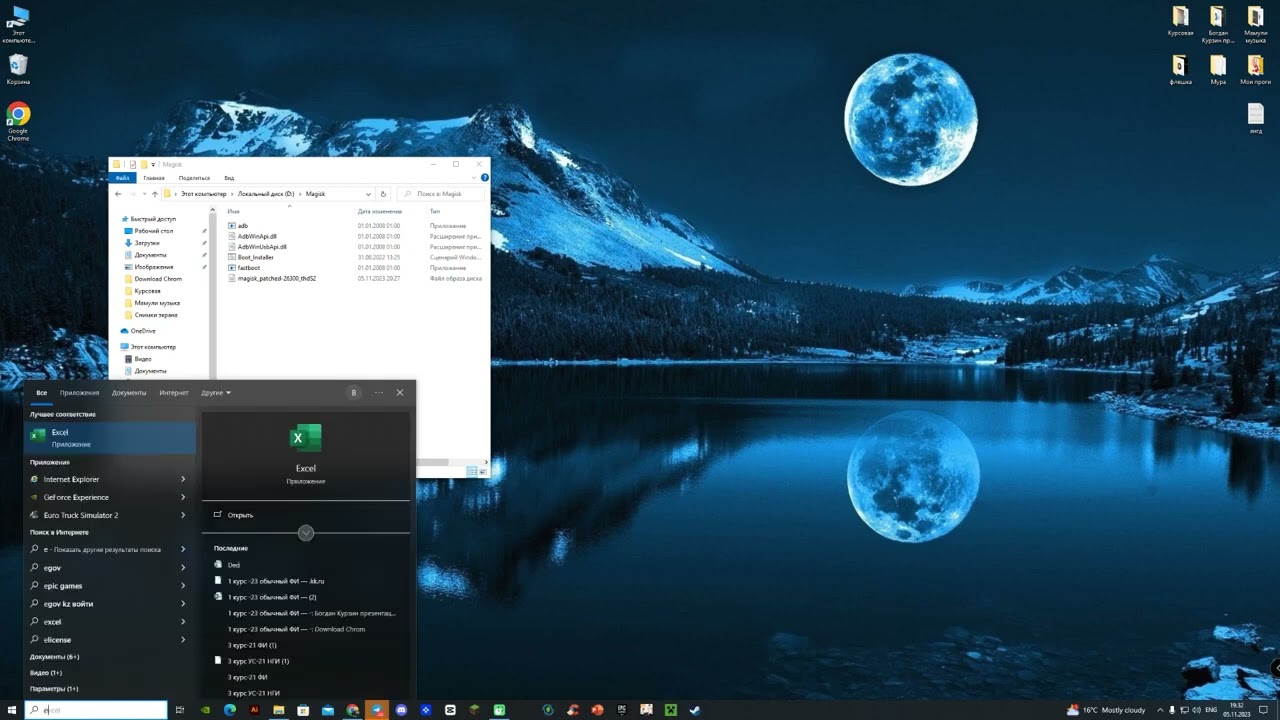Expand the Internet Explorer result arrow
Viewport: 1280px width, 720px height.
(x=183, y=479)
